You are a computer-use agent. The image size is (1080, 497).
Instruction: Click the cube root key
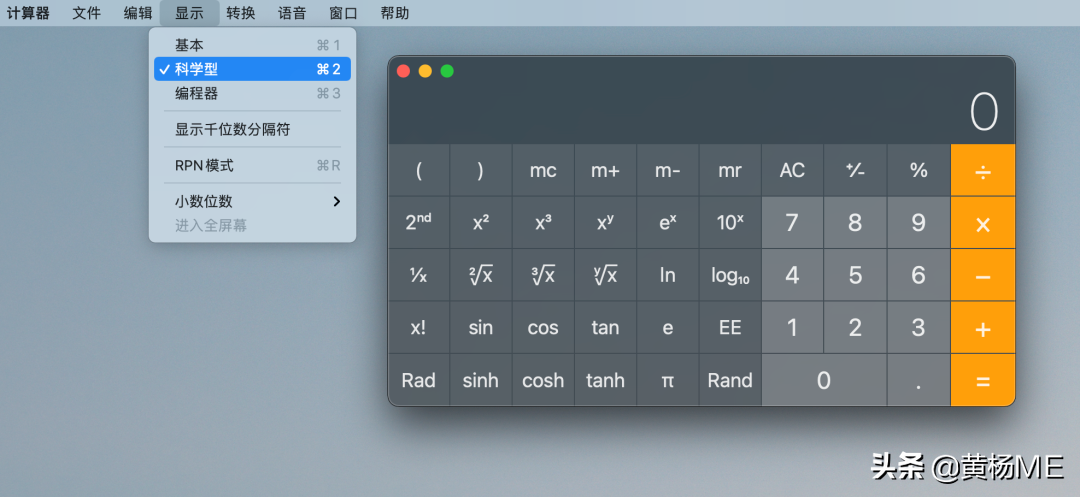tap(543, 275)
